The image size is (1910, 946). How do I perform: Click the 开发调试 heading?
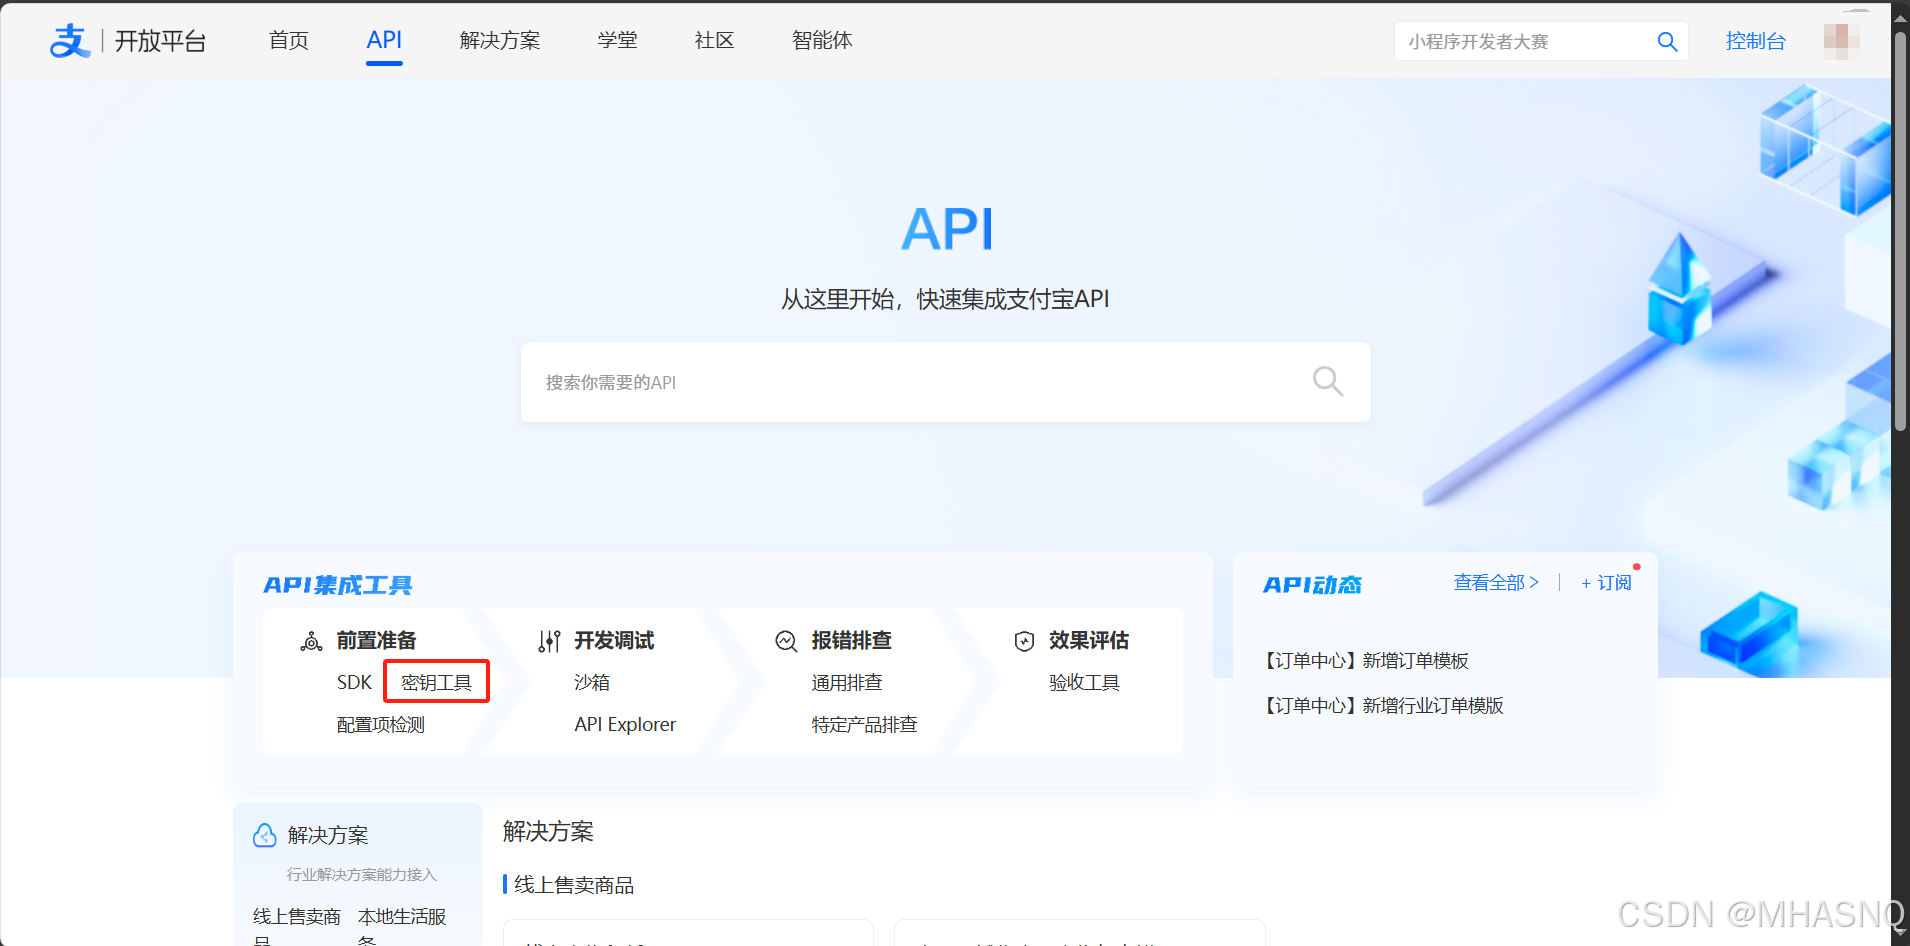[614, 640]
